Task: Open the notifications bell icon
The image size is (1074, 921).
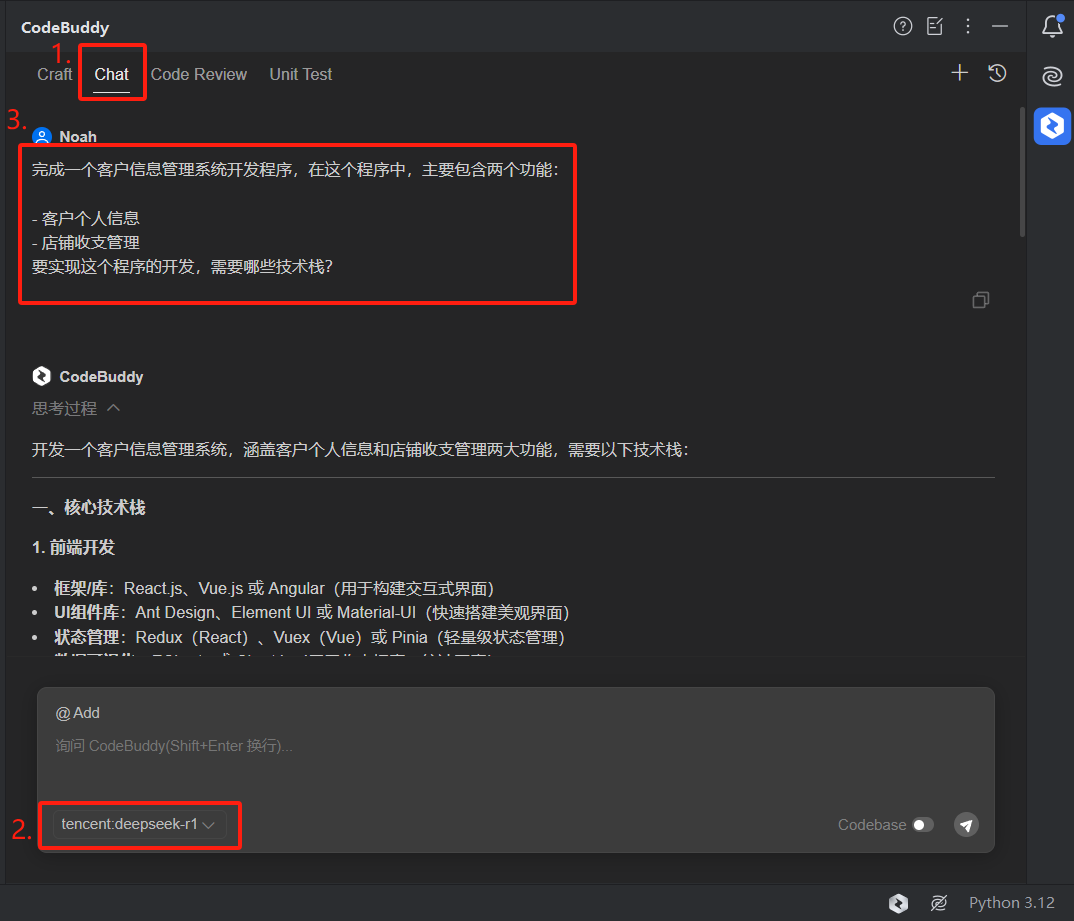Action: [x=1052, y=26]
